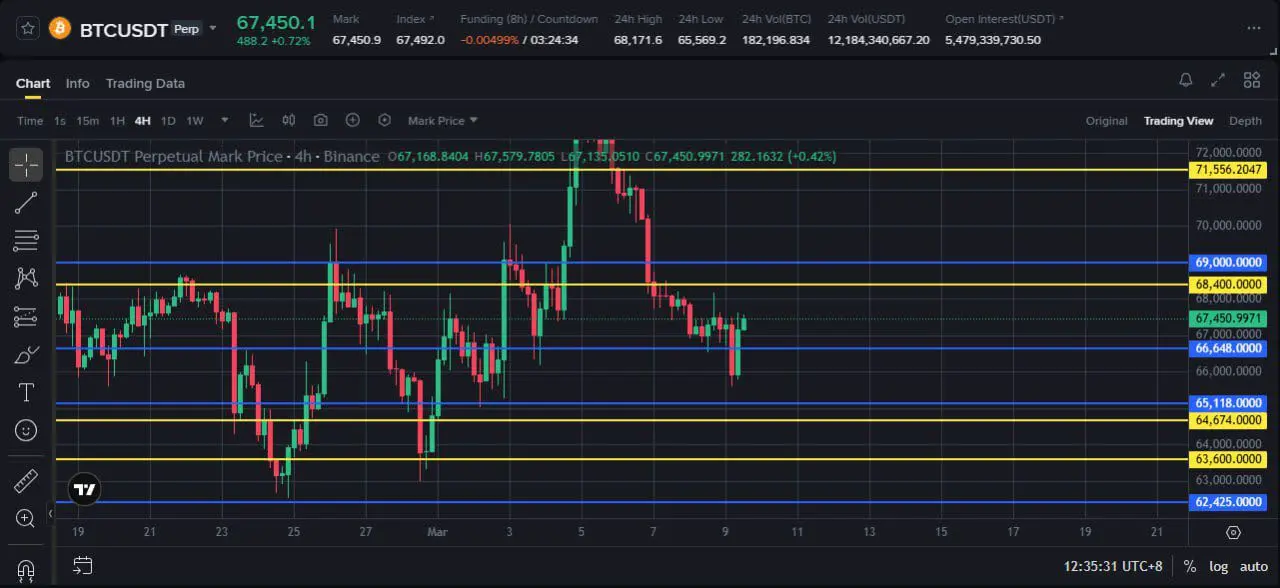Image resolution: width=1280 pixels, height=588 pixels.
Task: Toggle auto scale
Action: 1254,566
